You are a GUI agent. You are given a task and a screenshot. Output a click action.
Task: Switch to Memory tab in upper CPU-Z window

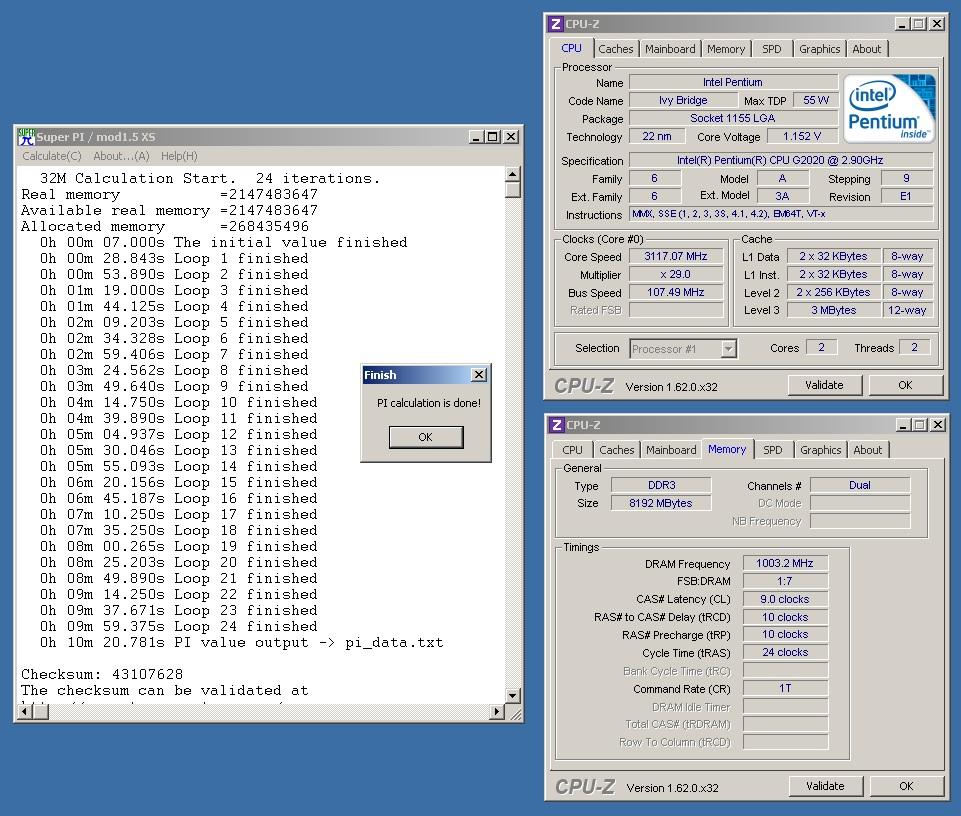726,49
